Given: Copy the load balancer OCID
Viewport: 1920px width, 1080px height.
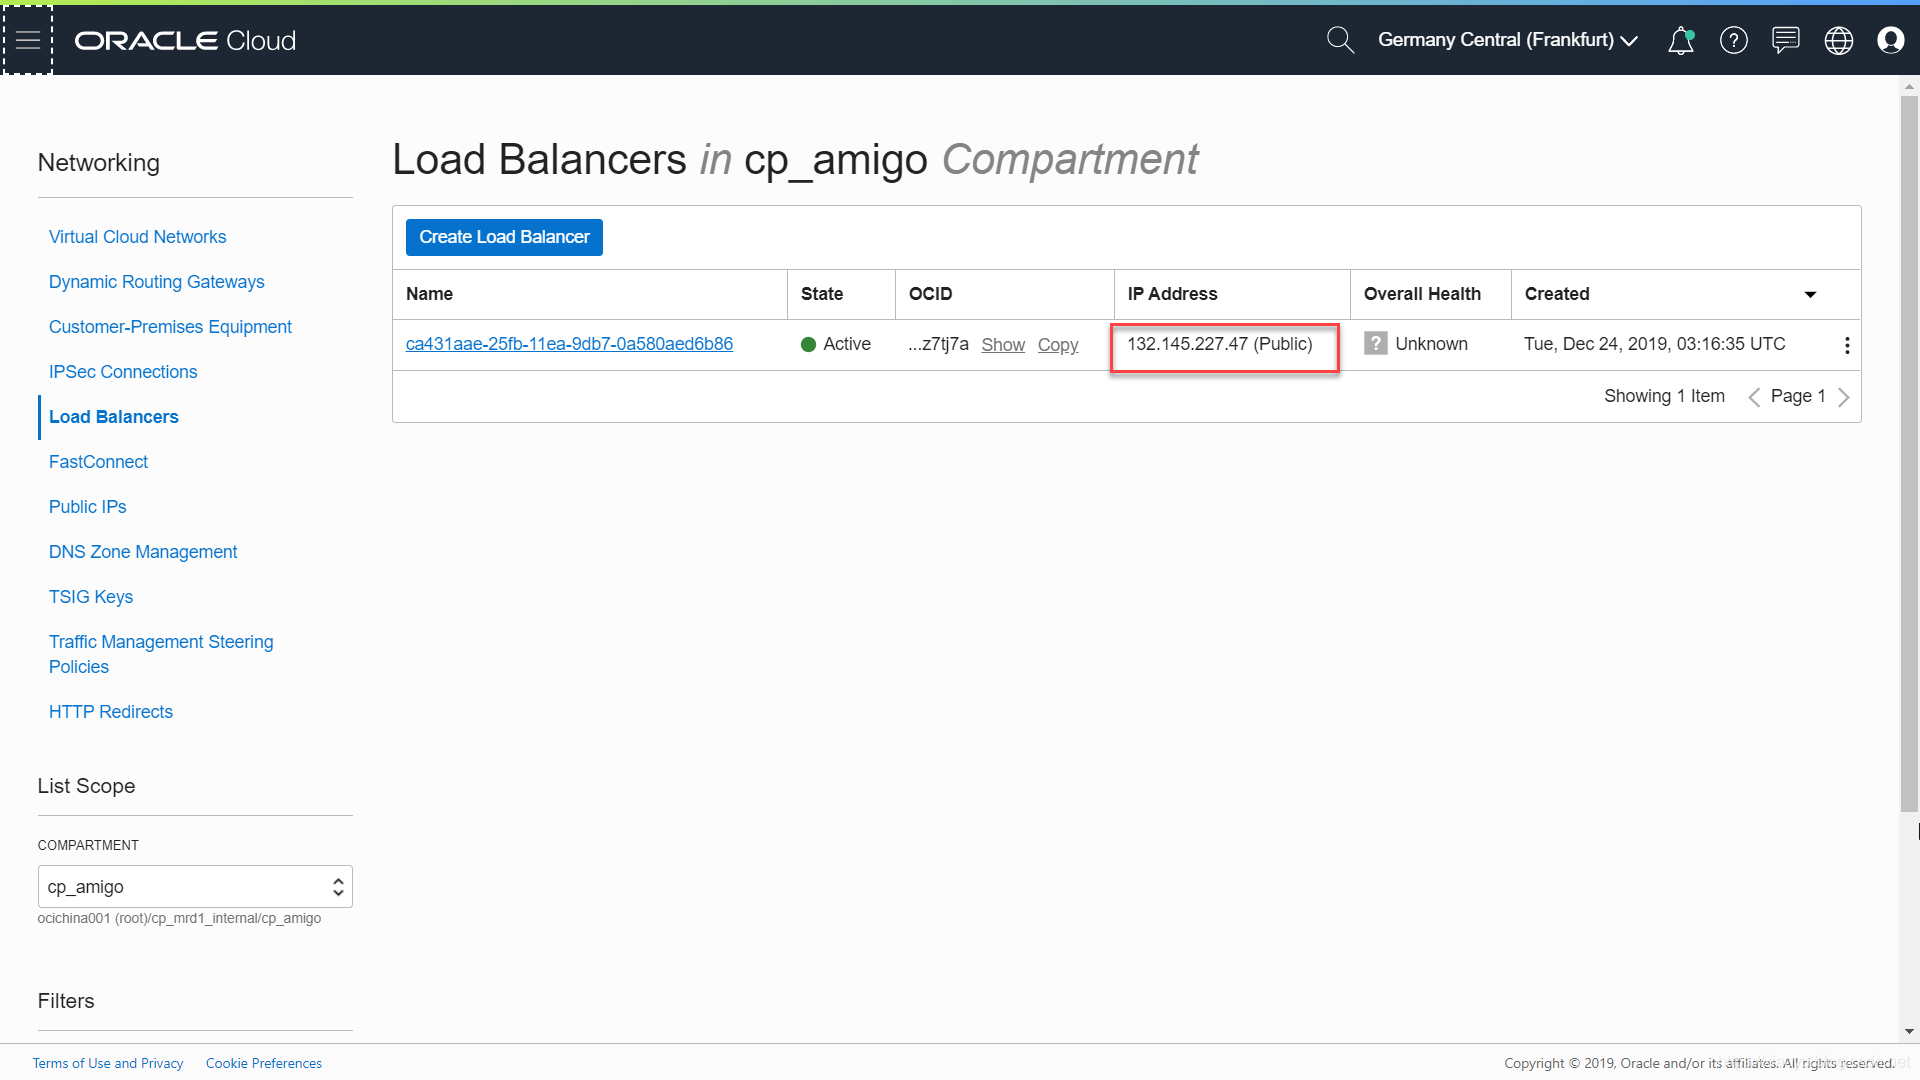Looking at the screenshot, I should click(1057, 345).
